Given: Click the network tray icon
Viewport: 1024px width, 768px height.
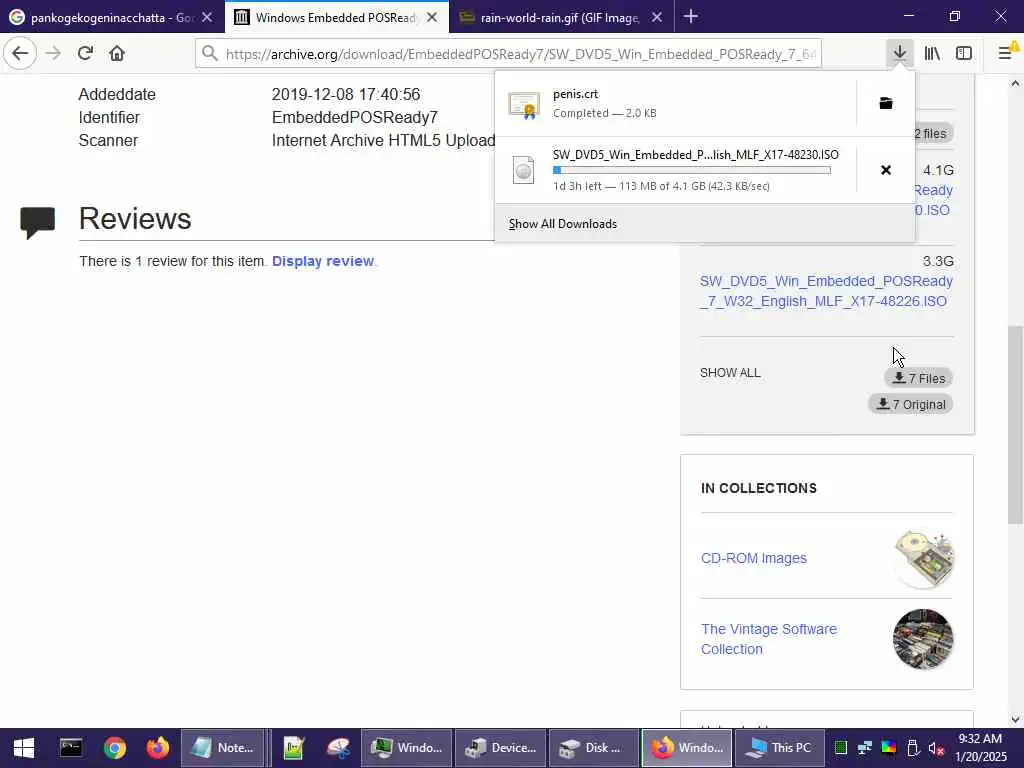Looking at the screenshot, I should [865, 748].
